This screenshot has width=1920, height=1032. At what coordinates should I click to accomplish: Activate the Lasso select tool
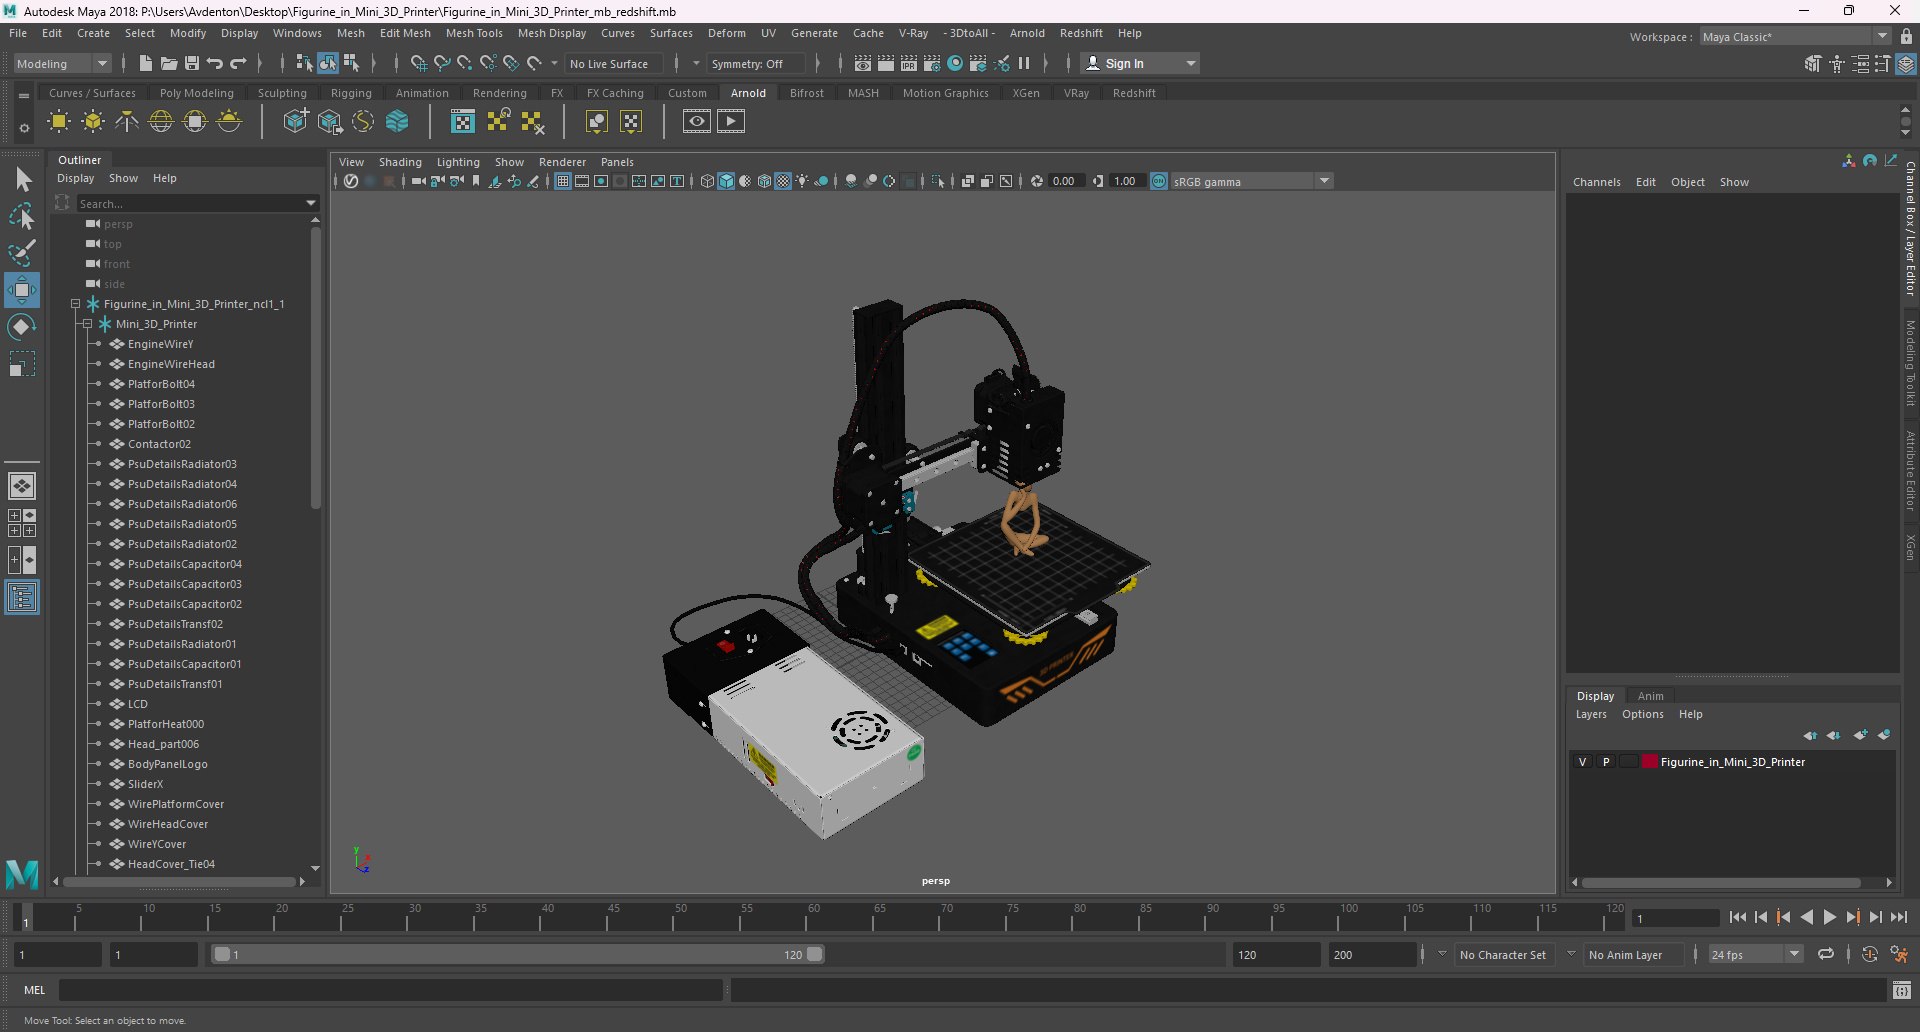click(21, 217)
